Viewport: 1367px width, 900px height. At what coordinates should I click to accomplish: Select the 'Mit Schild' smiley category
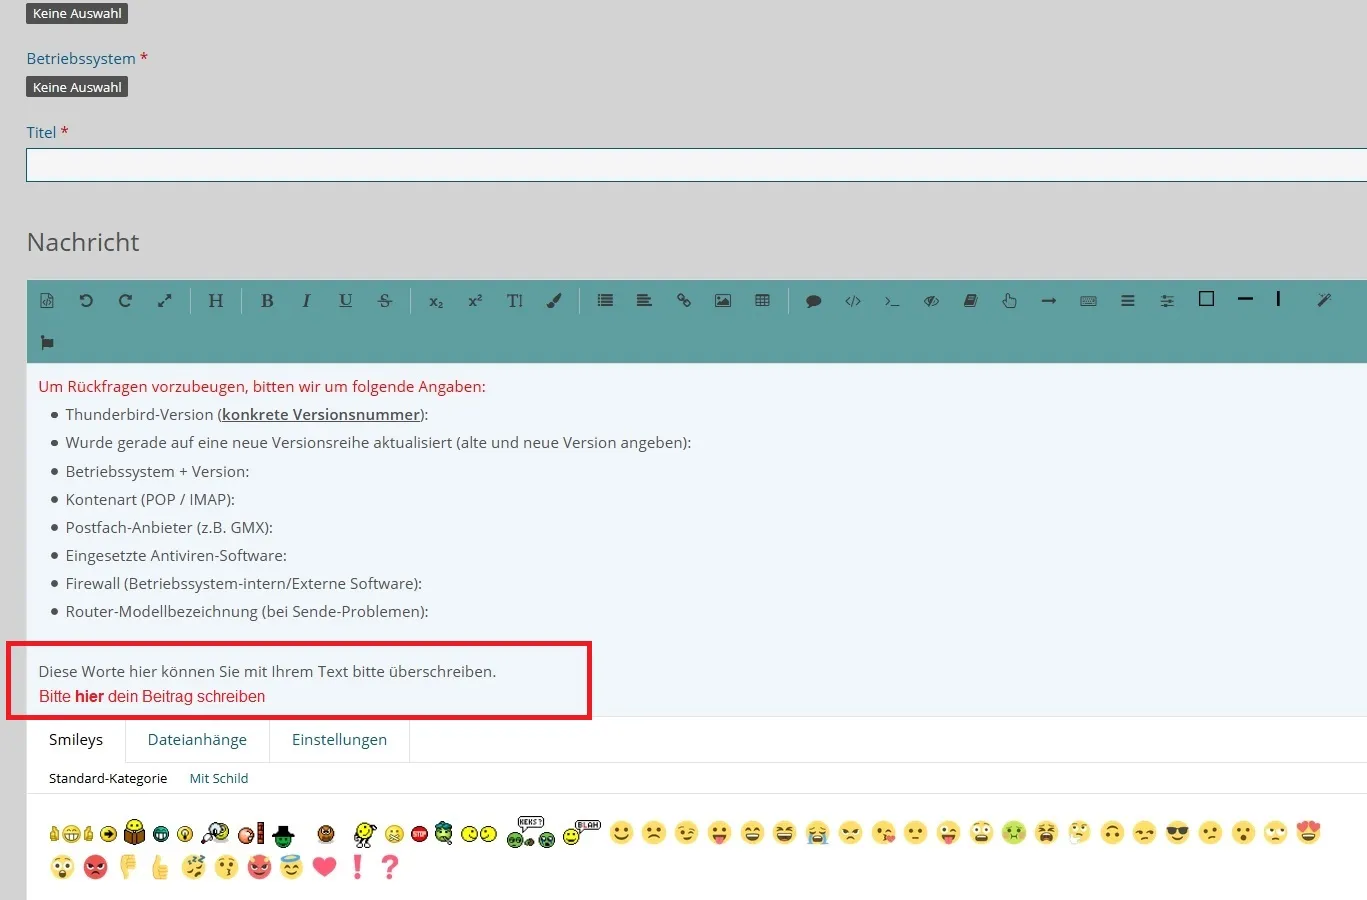click(x=219, y=778)
